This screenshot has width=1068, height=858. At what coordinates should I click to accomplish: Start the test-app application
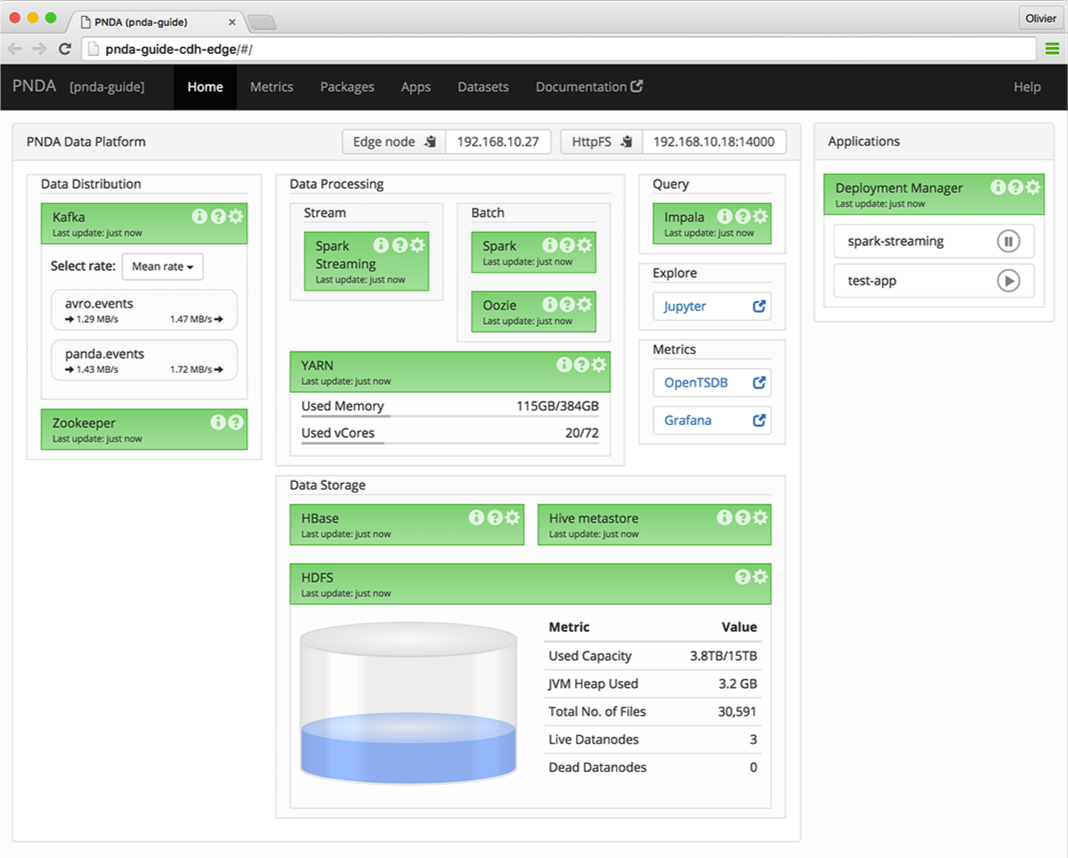click(x=1009, y=281)
